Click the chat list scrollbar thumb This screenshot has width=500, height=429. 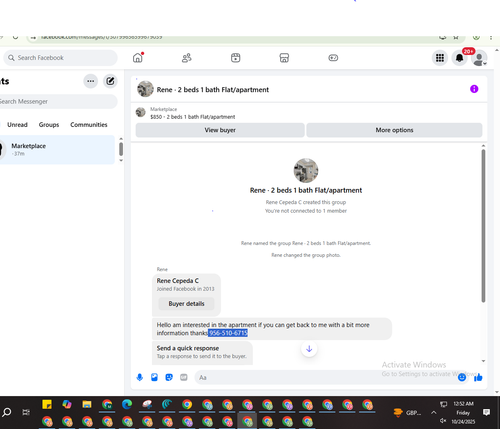[x=121, y=149]
